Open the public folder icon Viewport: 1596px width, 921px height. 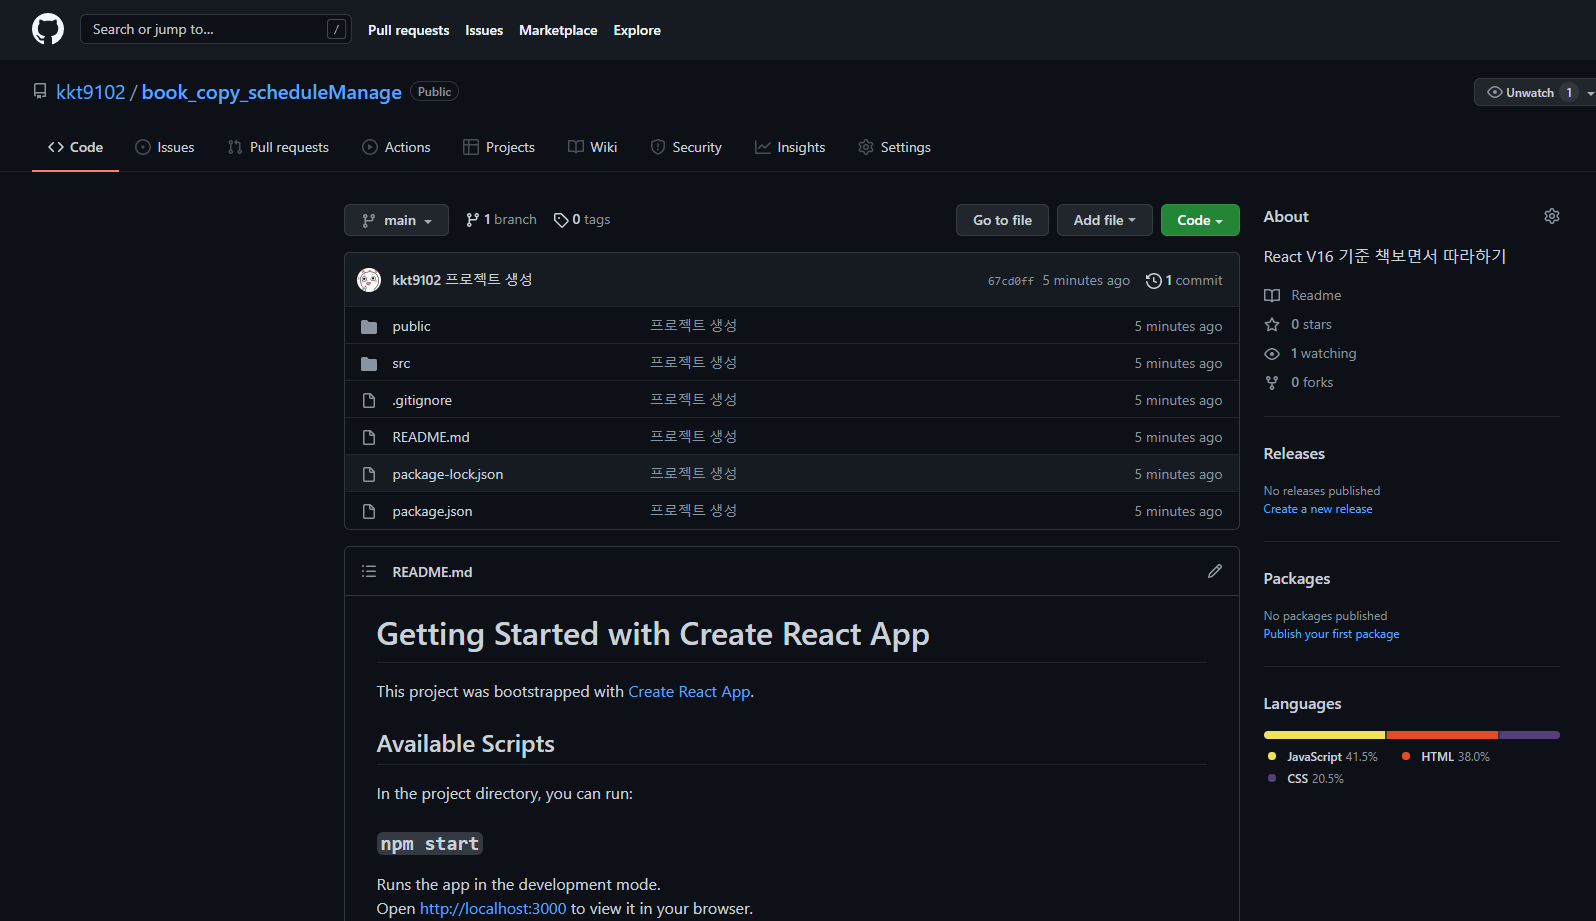pos(369,326)
